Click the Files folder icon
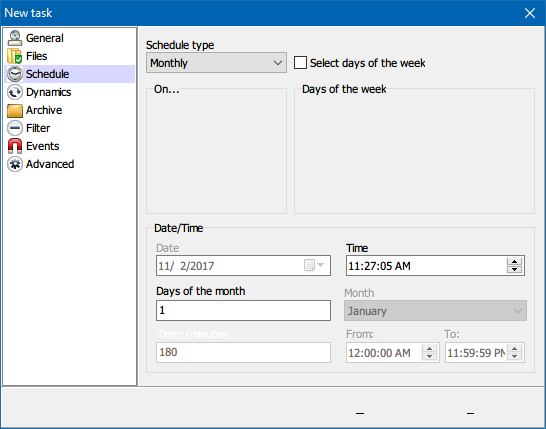 click(15, 56)
